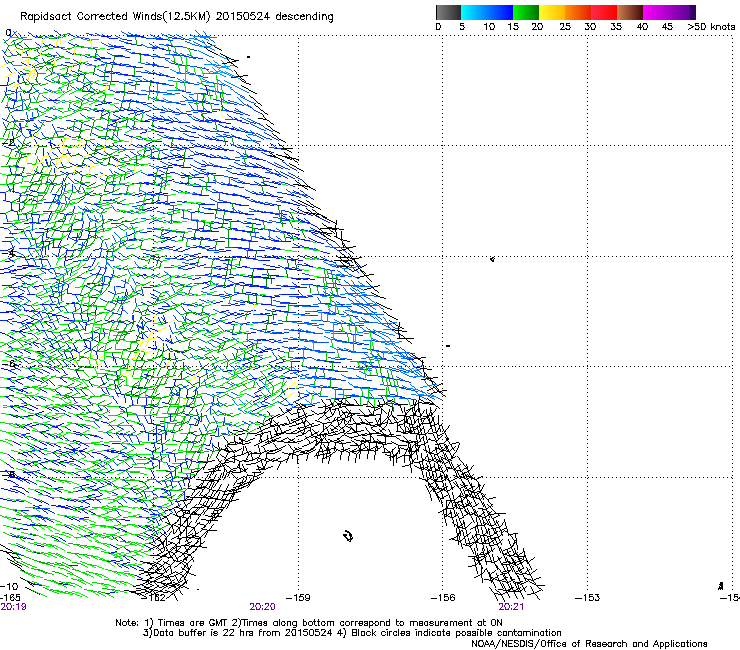Click the '15' legend scale label
This screenshot has width=740, height=650.
[x=513, y=27]
